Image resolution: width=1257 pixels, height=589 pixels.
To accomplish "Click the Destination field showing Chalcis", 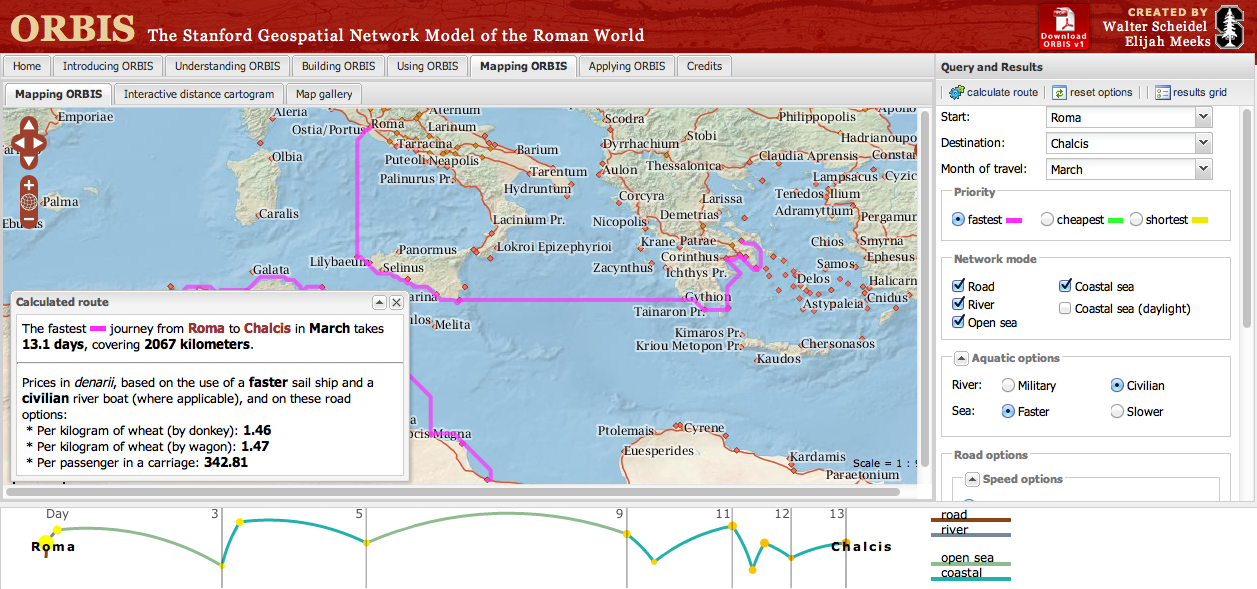I will pos(1121,143).
